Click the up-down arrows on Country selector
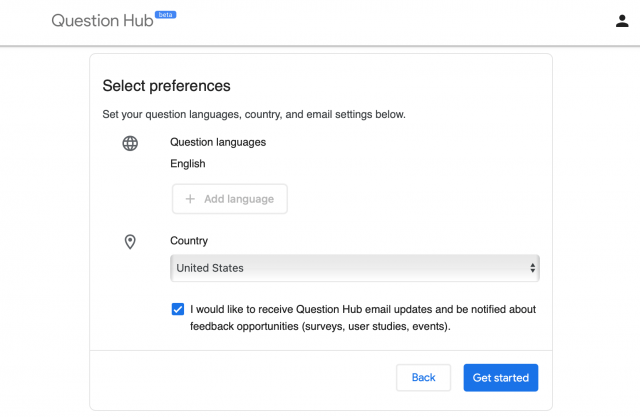This screenshot has width=640, height=417. pyautogui.click(x=532, y=268)
